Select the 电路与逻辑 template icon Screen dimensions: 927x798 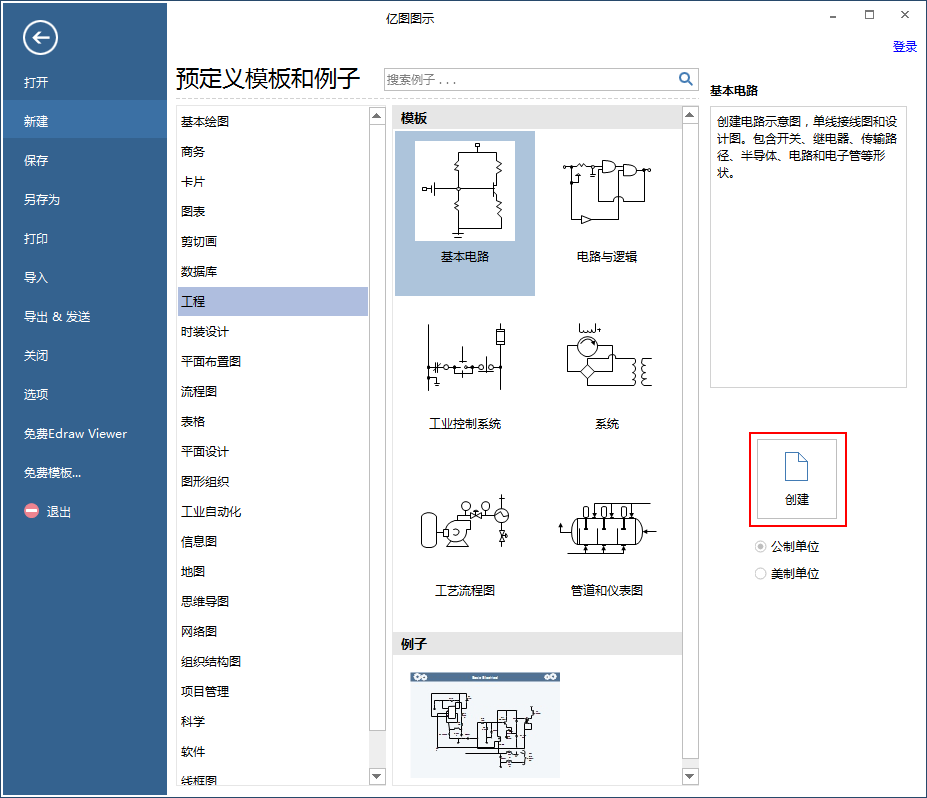(607, 191)
